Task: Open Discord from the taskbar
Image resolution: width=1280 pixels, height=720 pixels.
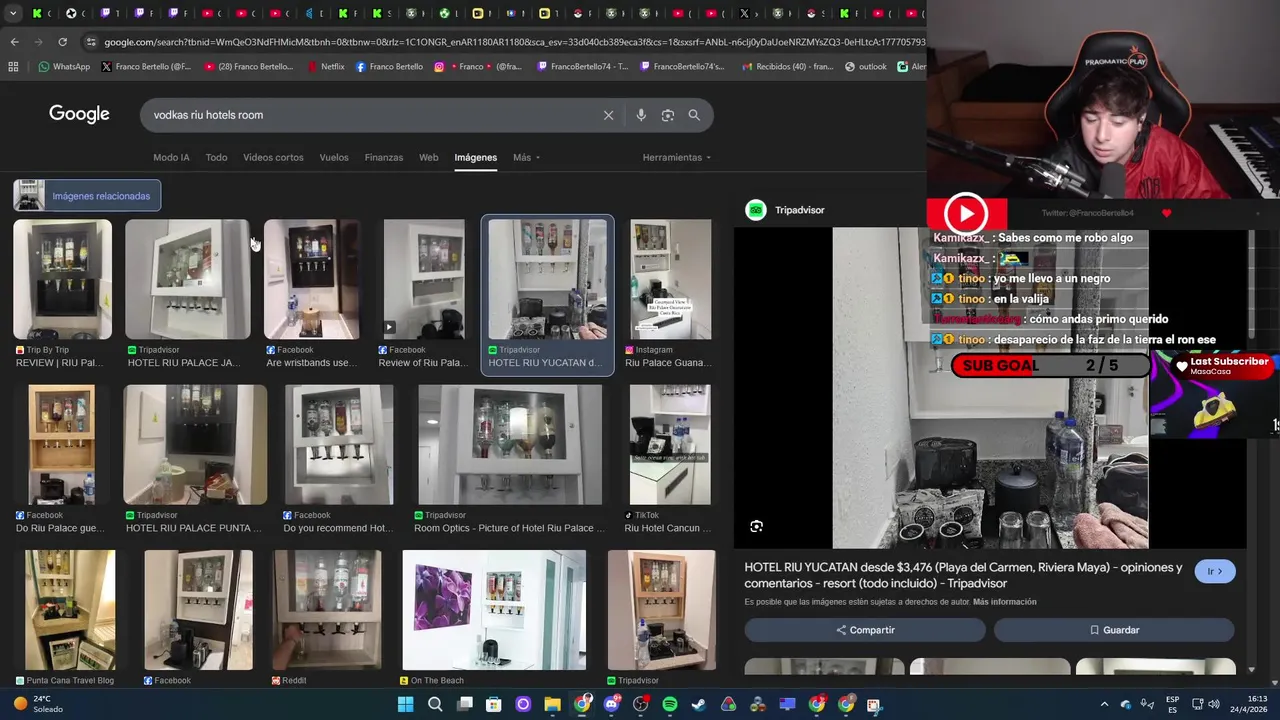Action: (611, 704)
